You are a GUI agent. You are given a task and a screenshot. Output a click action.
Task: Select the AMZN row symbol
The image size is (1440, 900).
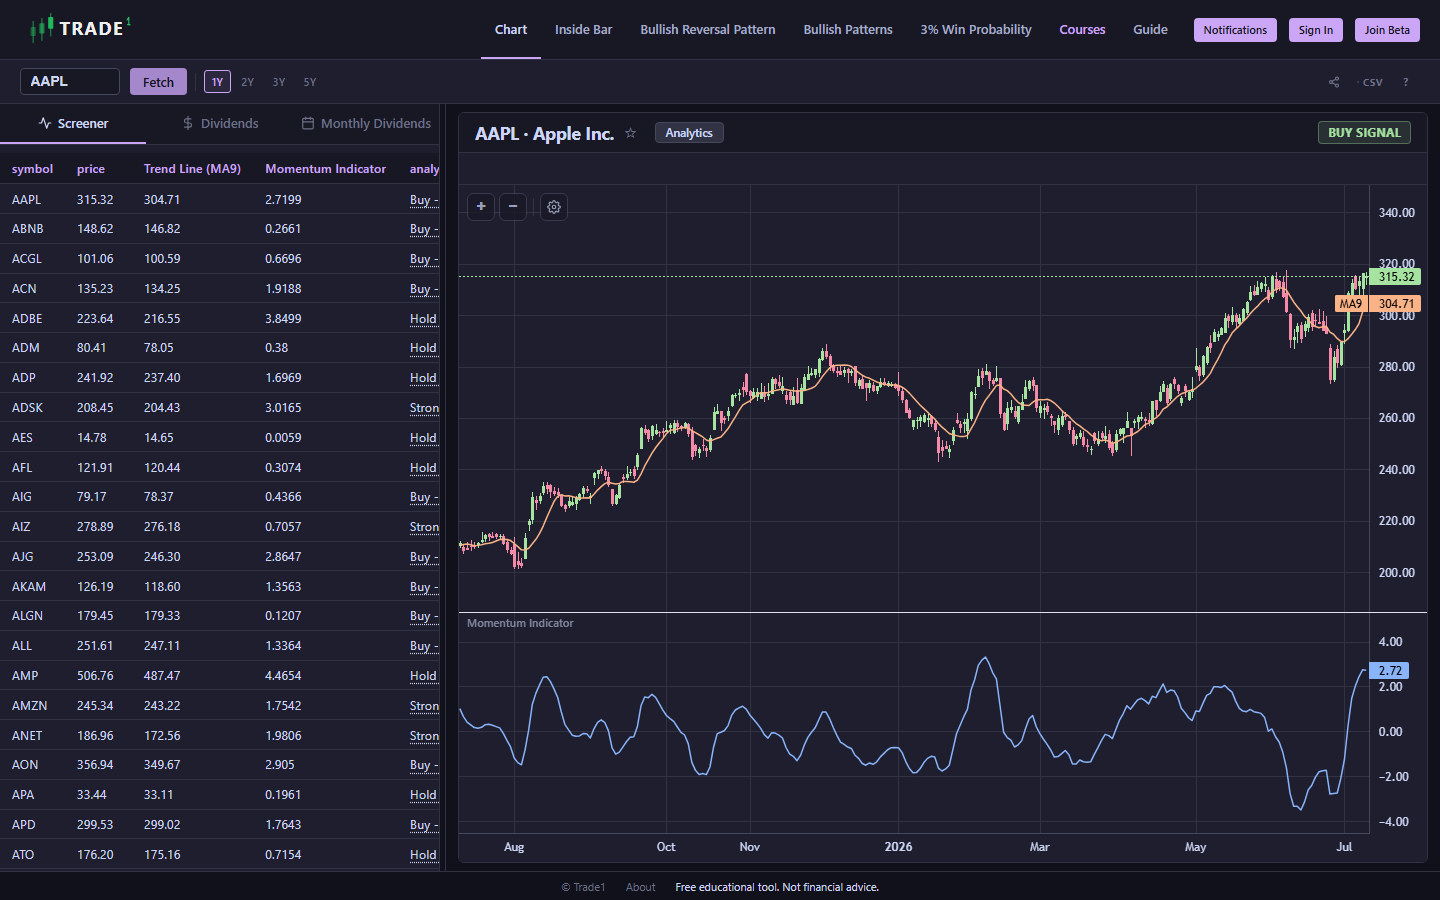click(30, 706)
